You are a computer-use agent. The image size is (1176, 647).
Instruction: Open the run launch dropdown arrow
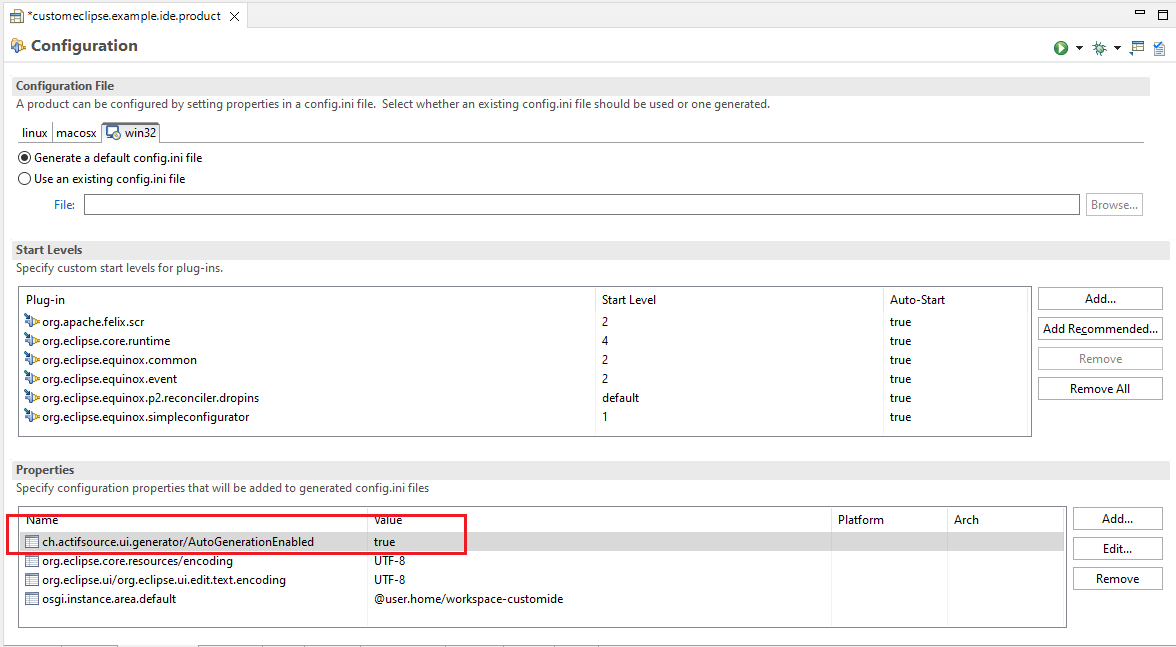[x=1079, y=48]
